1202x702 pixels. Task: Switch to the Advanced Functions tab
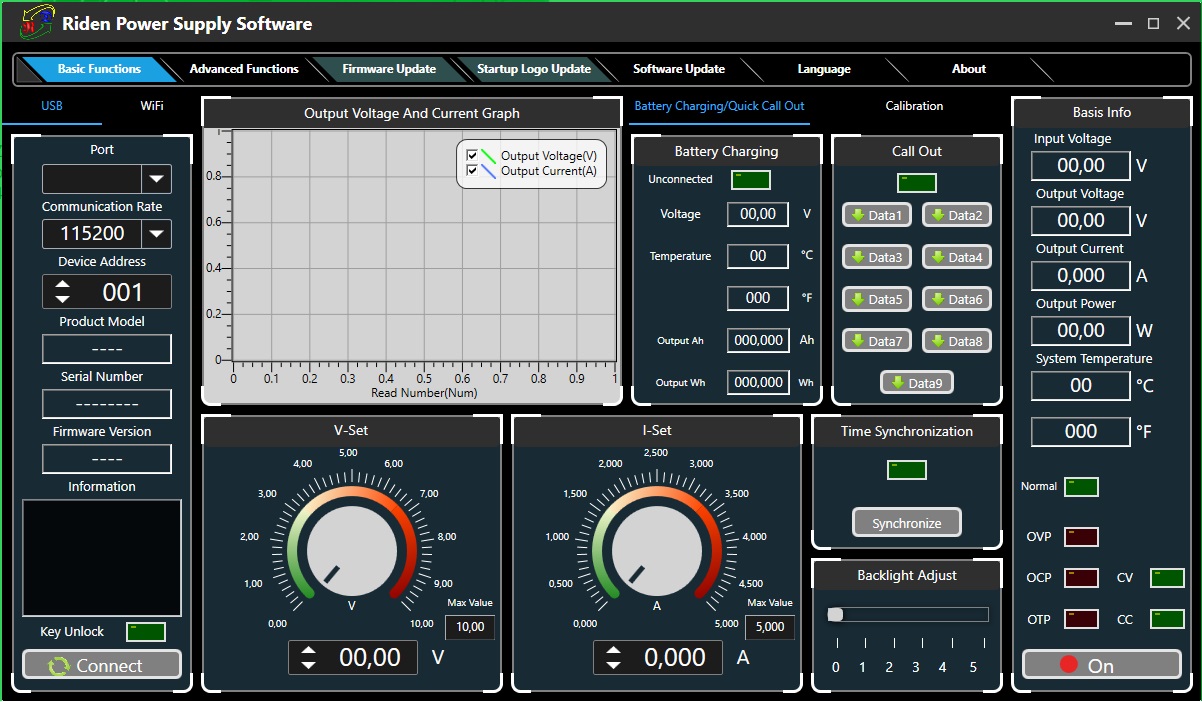click(244, 69)
